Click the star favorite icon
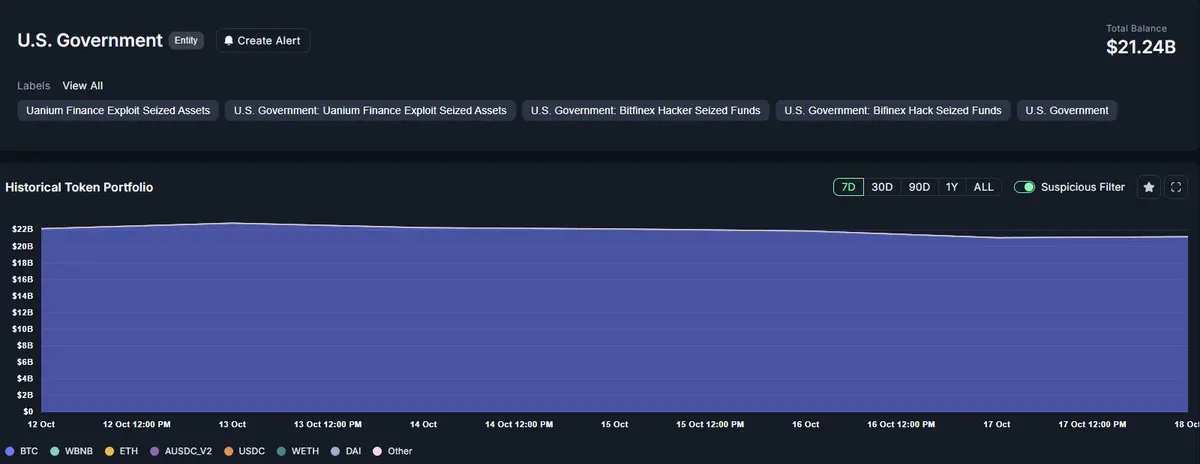 click(1149, 187)
